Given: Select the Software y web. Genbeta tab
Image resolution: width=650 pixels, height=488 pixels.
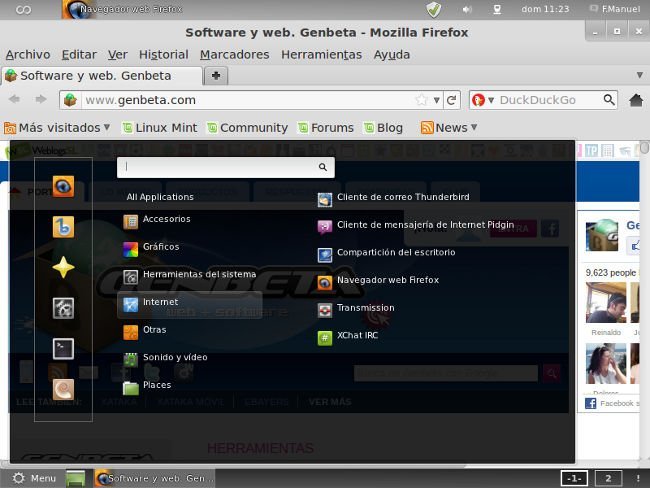Looking at the screenshot, I should tap(102, 76).
